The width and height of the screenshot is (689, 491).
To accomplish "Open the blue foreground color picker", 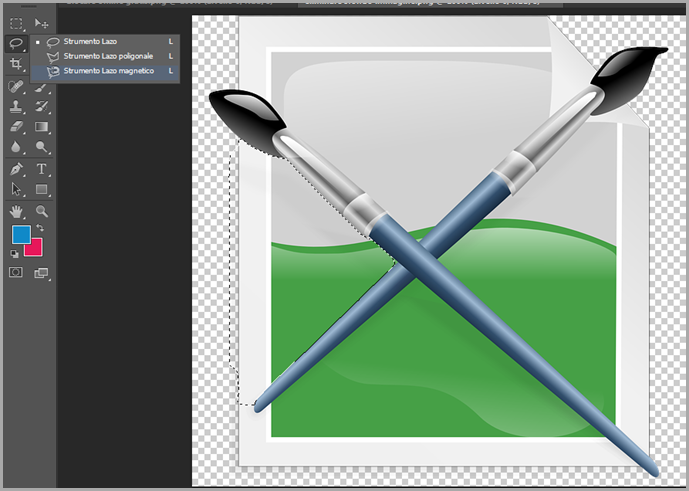I will (21, 234).
